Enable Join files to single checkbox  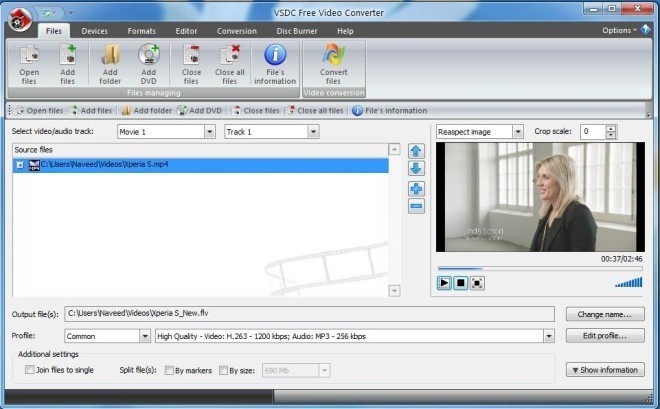pos(30,370)
